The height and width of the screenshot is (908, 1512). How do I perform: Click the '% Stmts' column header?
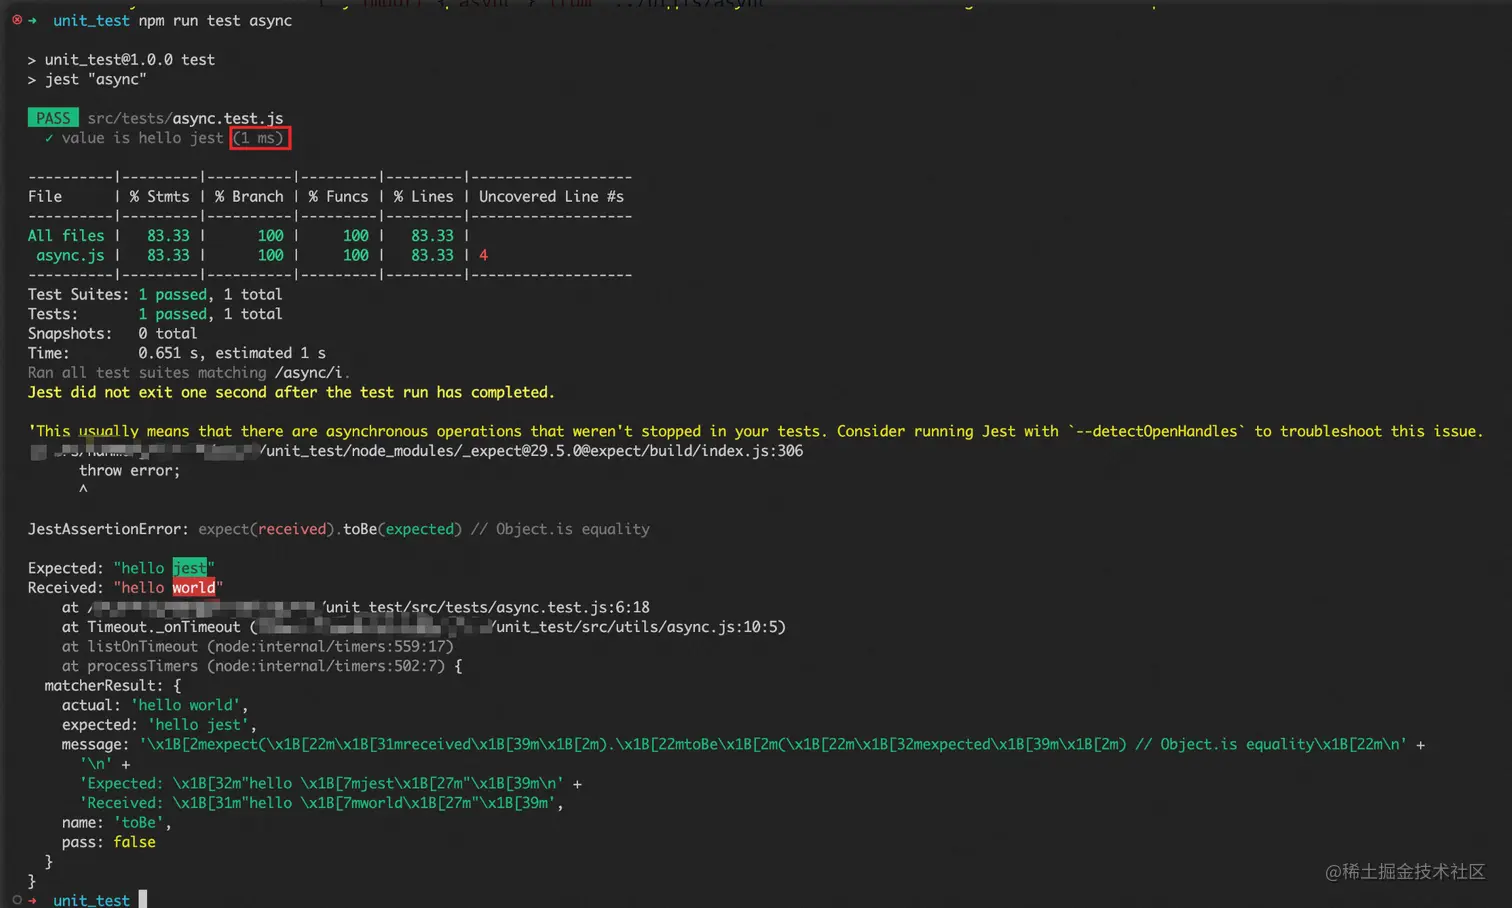point(159,197)
